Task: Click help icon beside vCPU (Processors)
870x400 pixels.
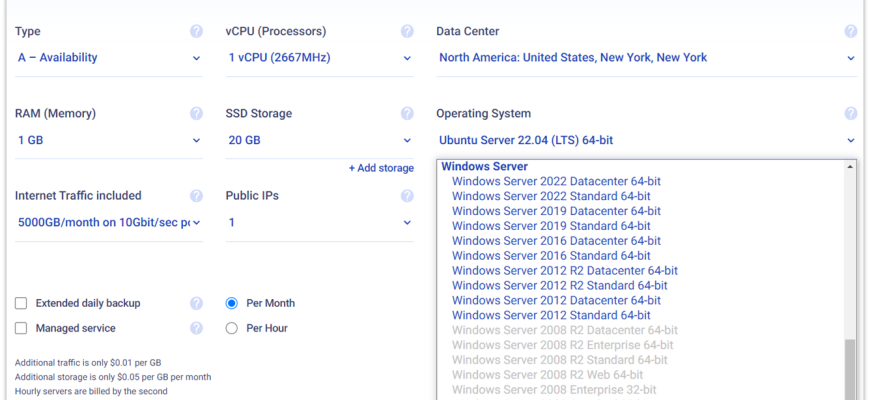Action: [x=407, y=31]
